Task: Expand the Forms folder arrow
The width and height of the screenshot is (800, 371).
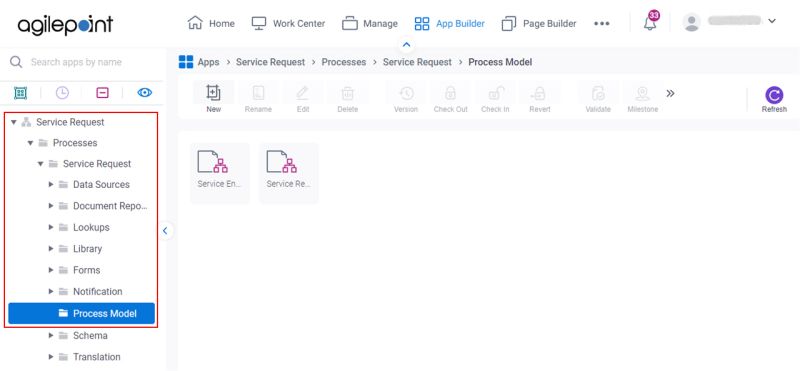Action: click(51, 270)
